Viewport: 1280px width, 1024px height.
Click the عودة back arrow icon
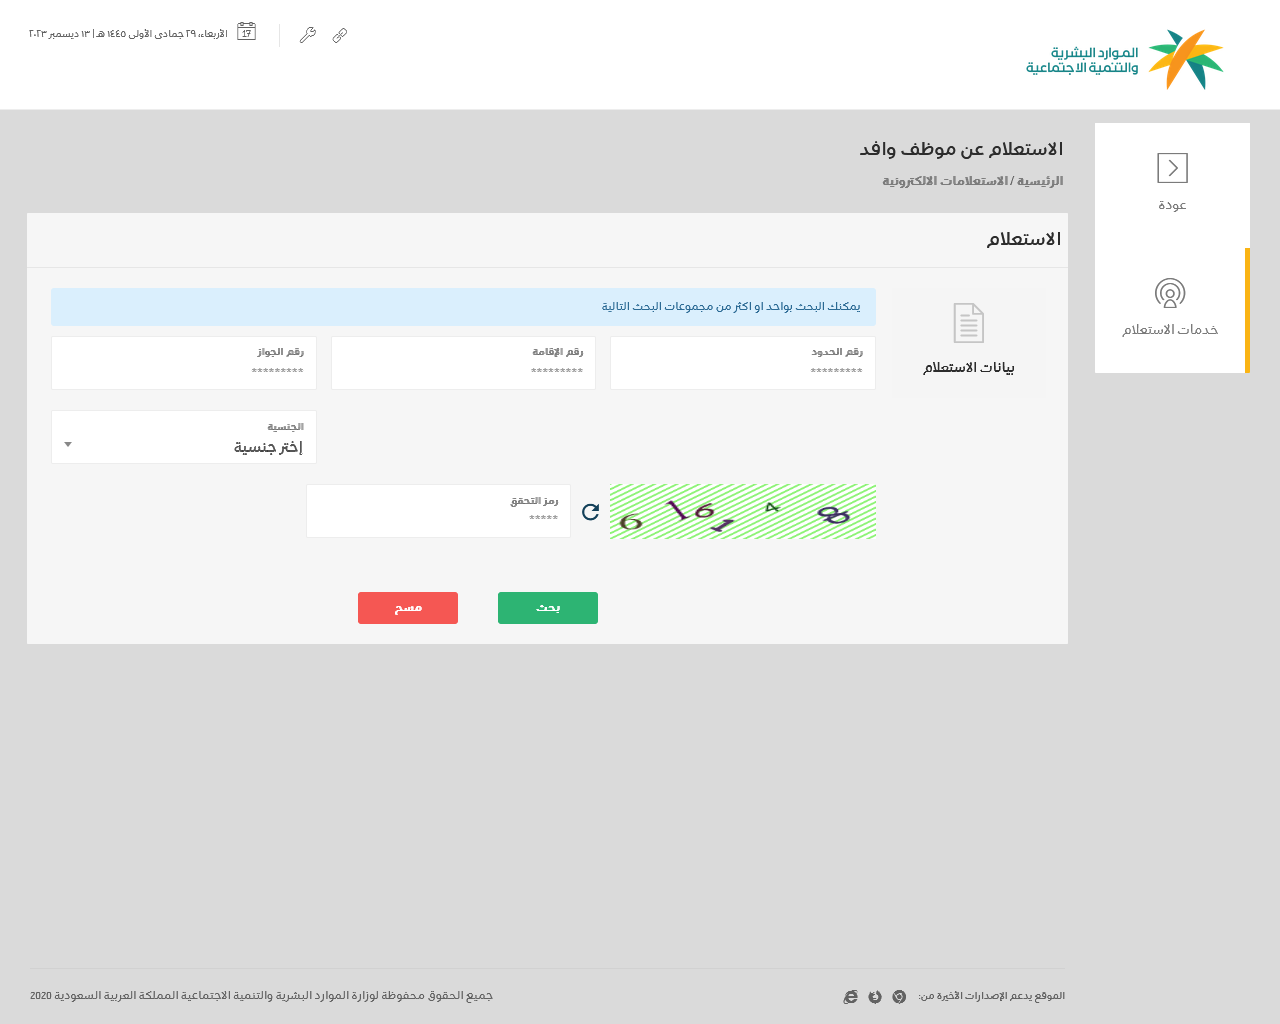click(1172, 168)
